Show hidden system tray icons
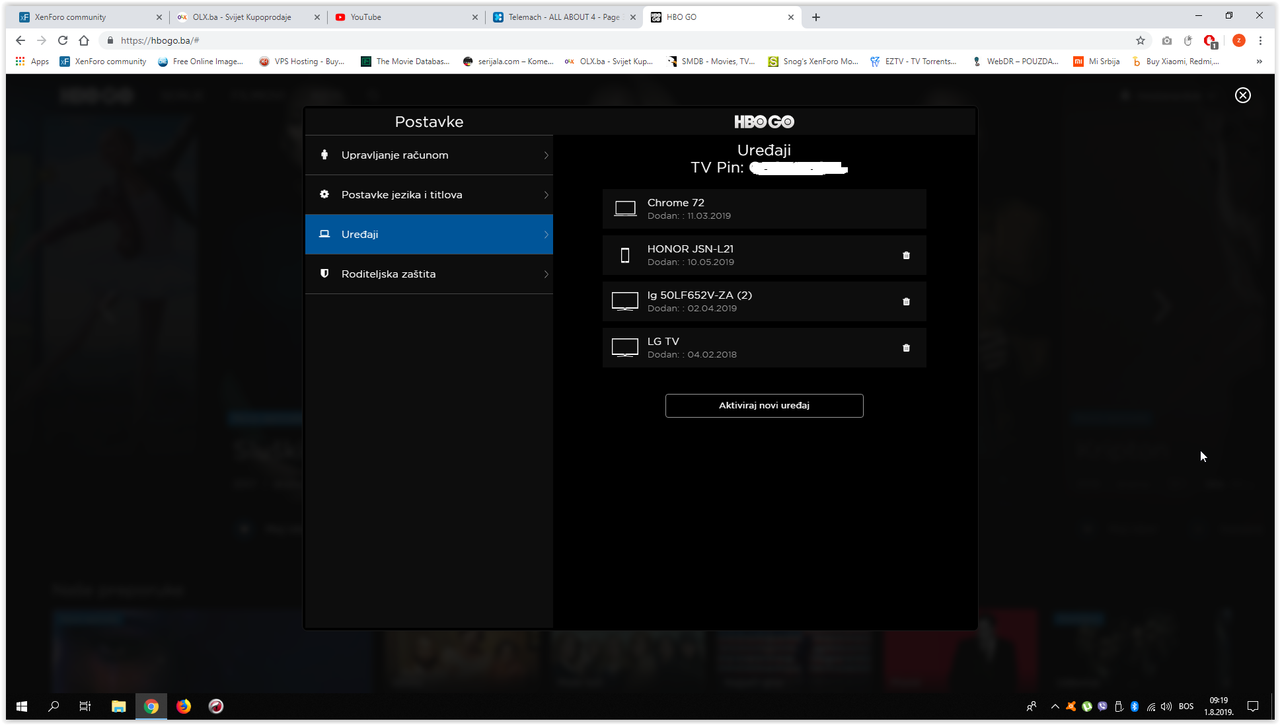1280x725 pixels. pyautogui.click(x=1054, y=706)
